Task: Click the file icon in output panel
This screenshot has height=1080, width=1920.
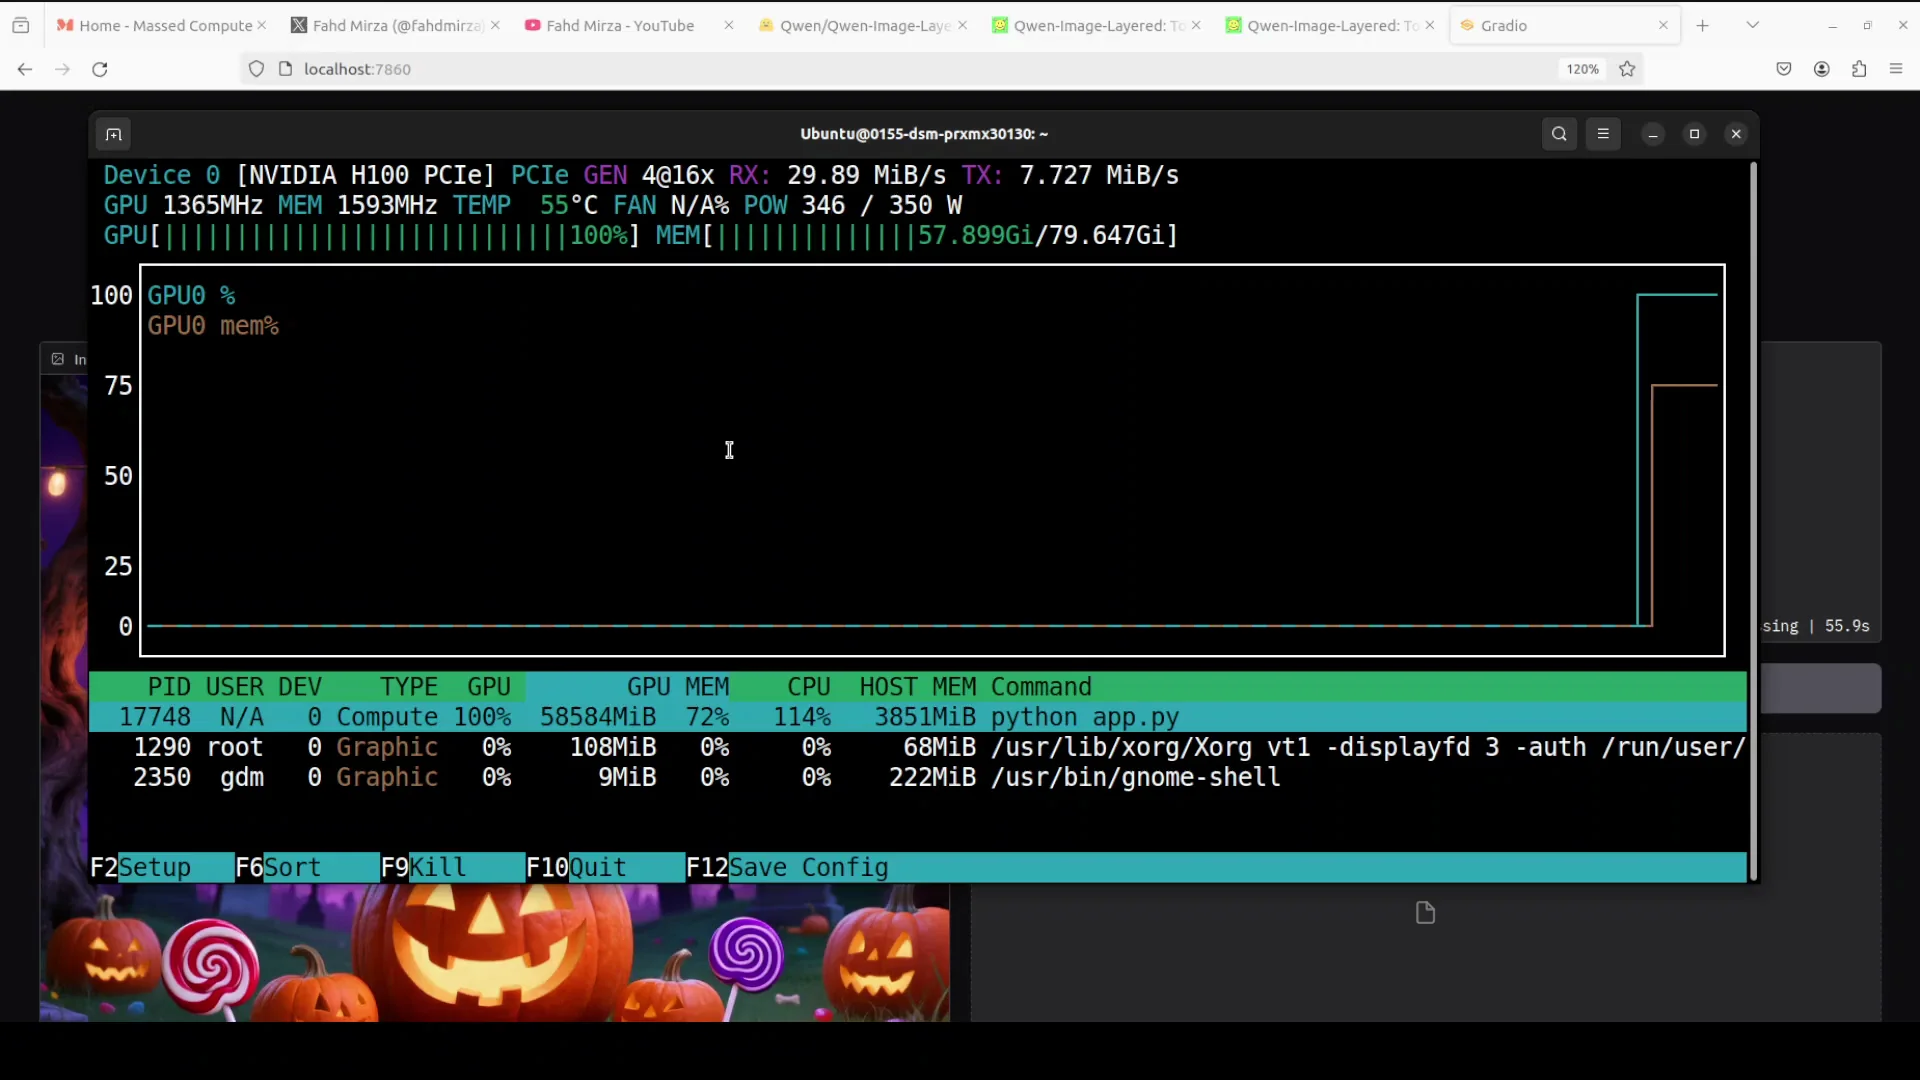Action: tap(1425, 912)
